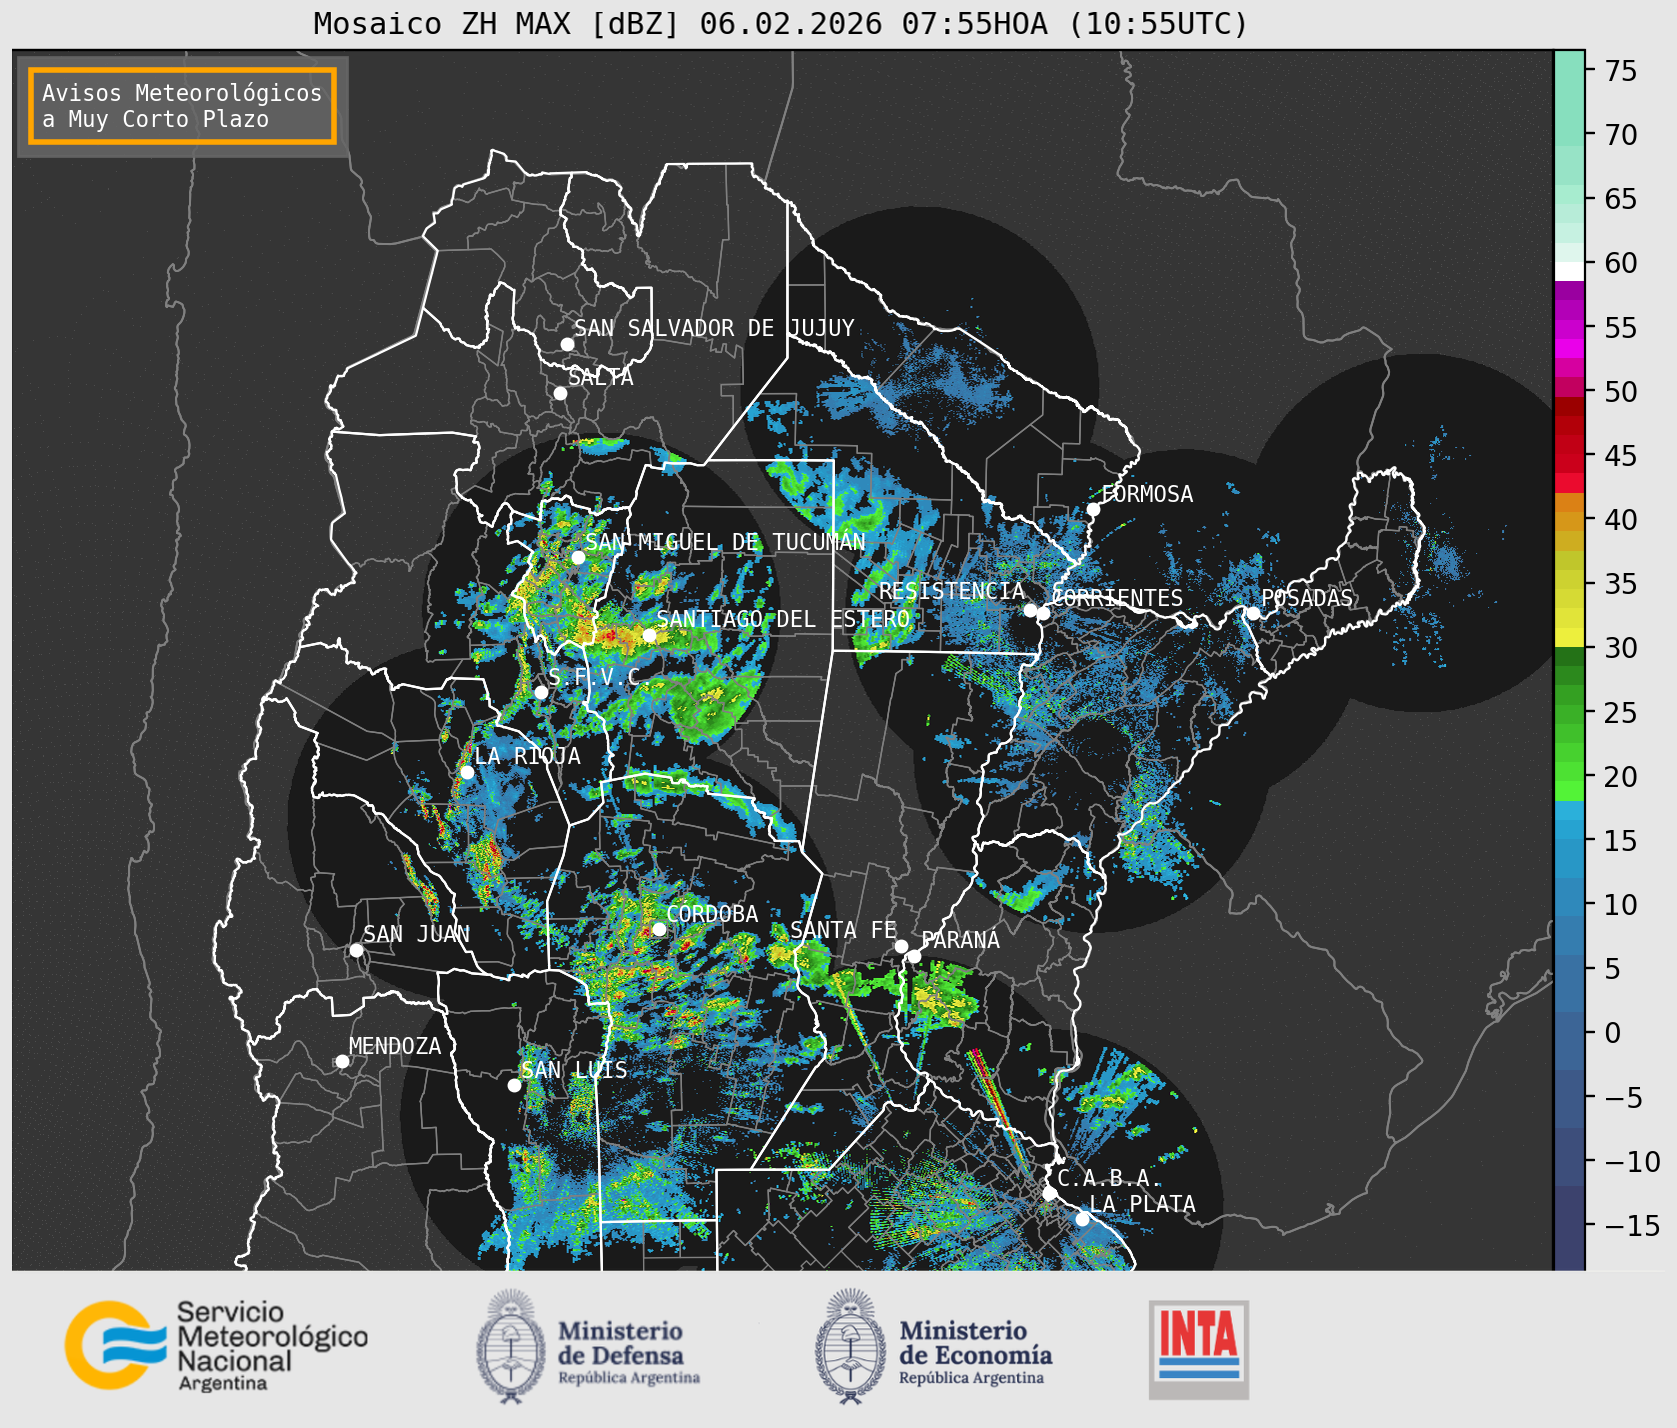Select the La Rioja city dot
This screenshot has height=1428, width=1677.
[467, 772]
